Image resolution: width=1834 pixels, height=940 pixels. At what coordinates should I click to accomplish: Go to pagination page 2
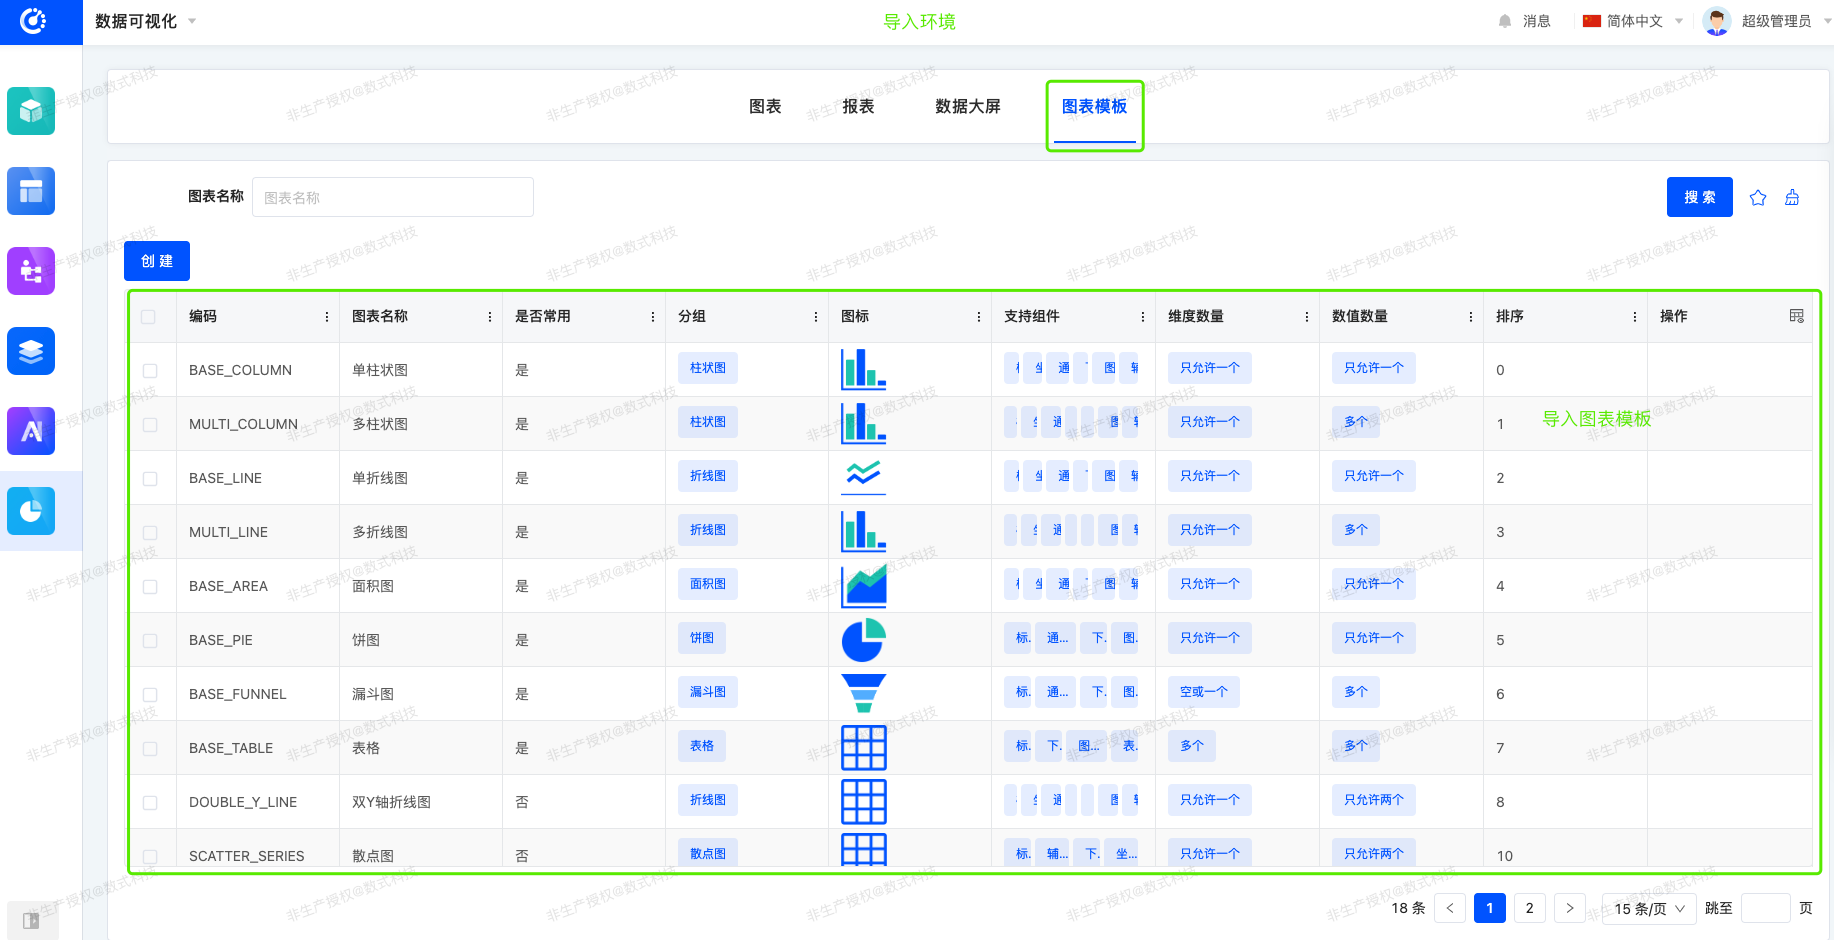pyautogui.click(x=1529, y=908)
